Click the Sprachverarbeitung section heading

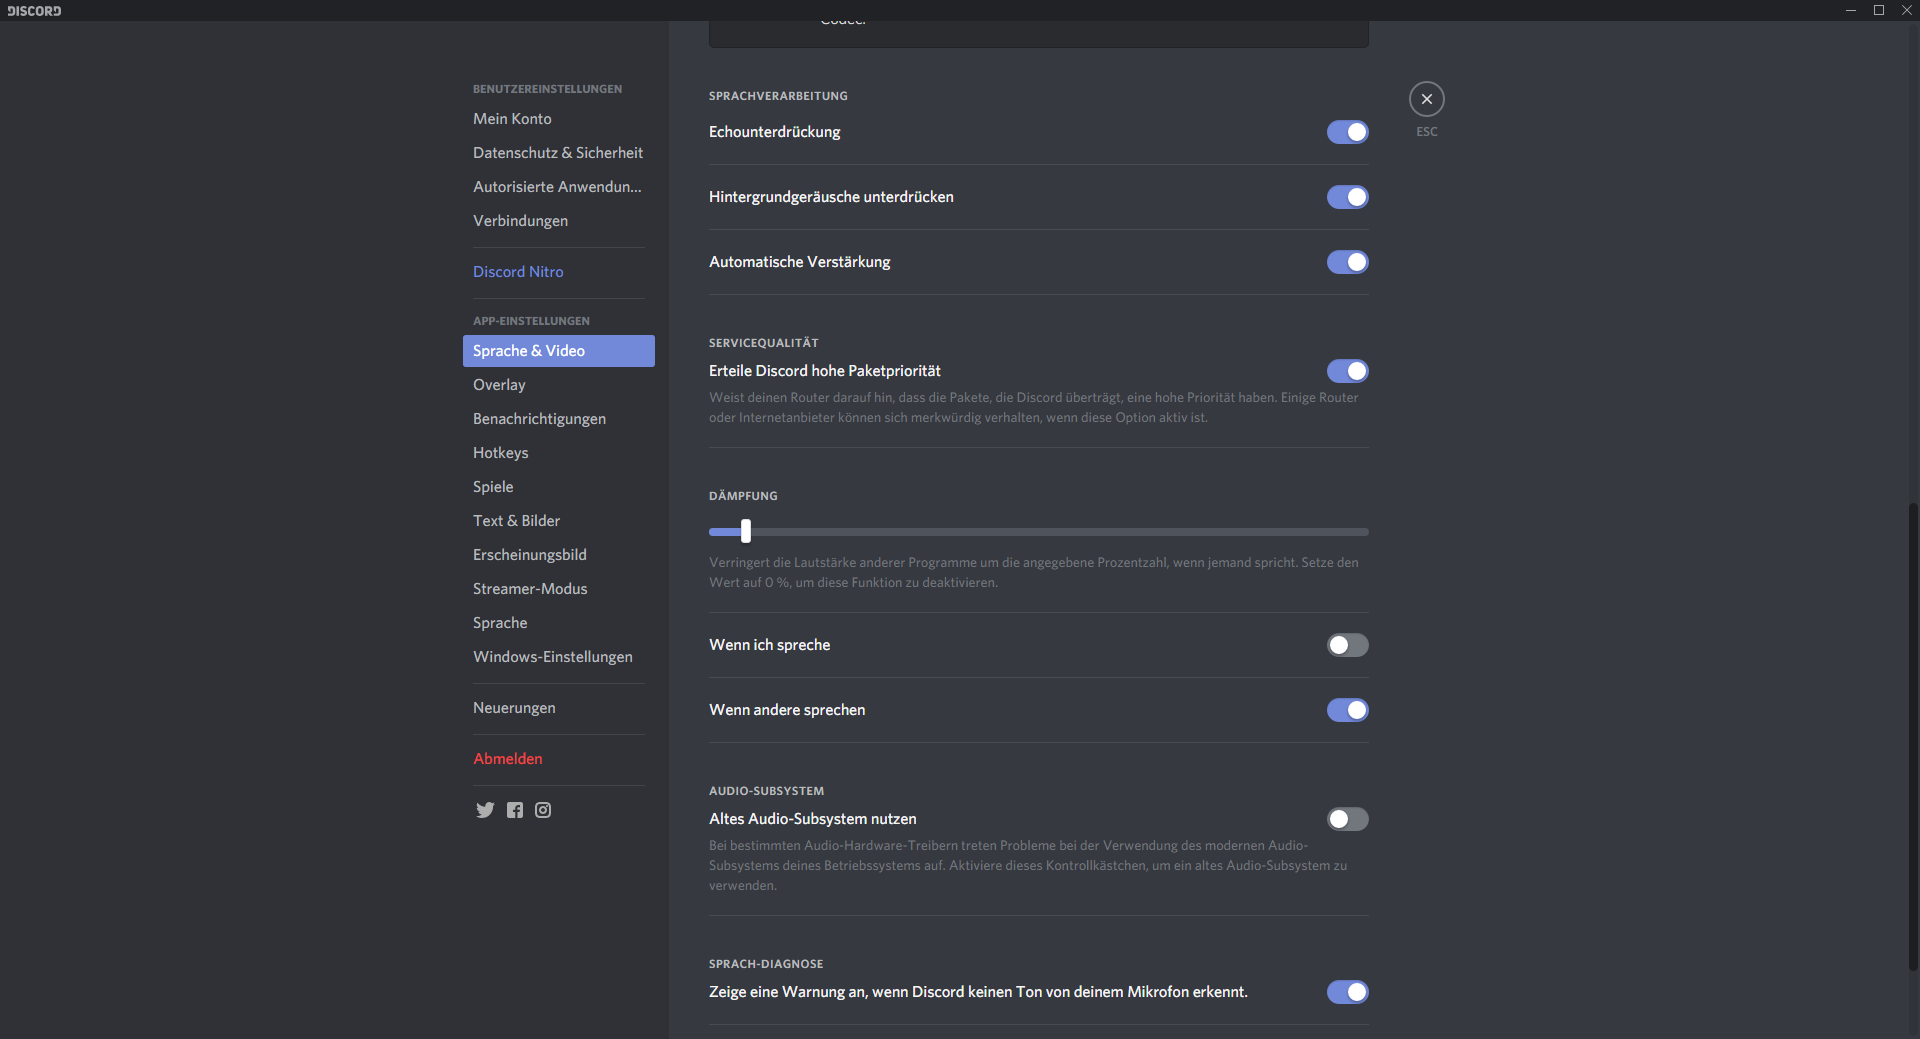[x=778, y=96]
